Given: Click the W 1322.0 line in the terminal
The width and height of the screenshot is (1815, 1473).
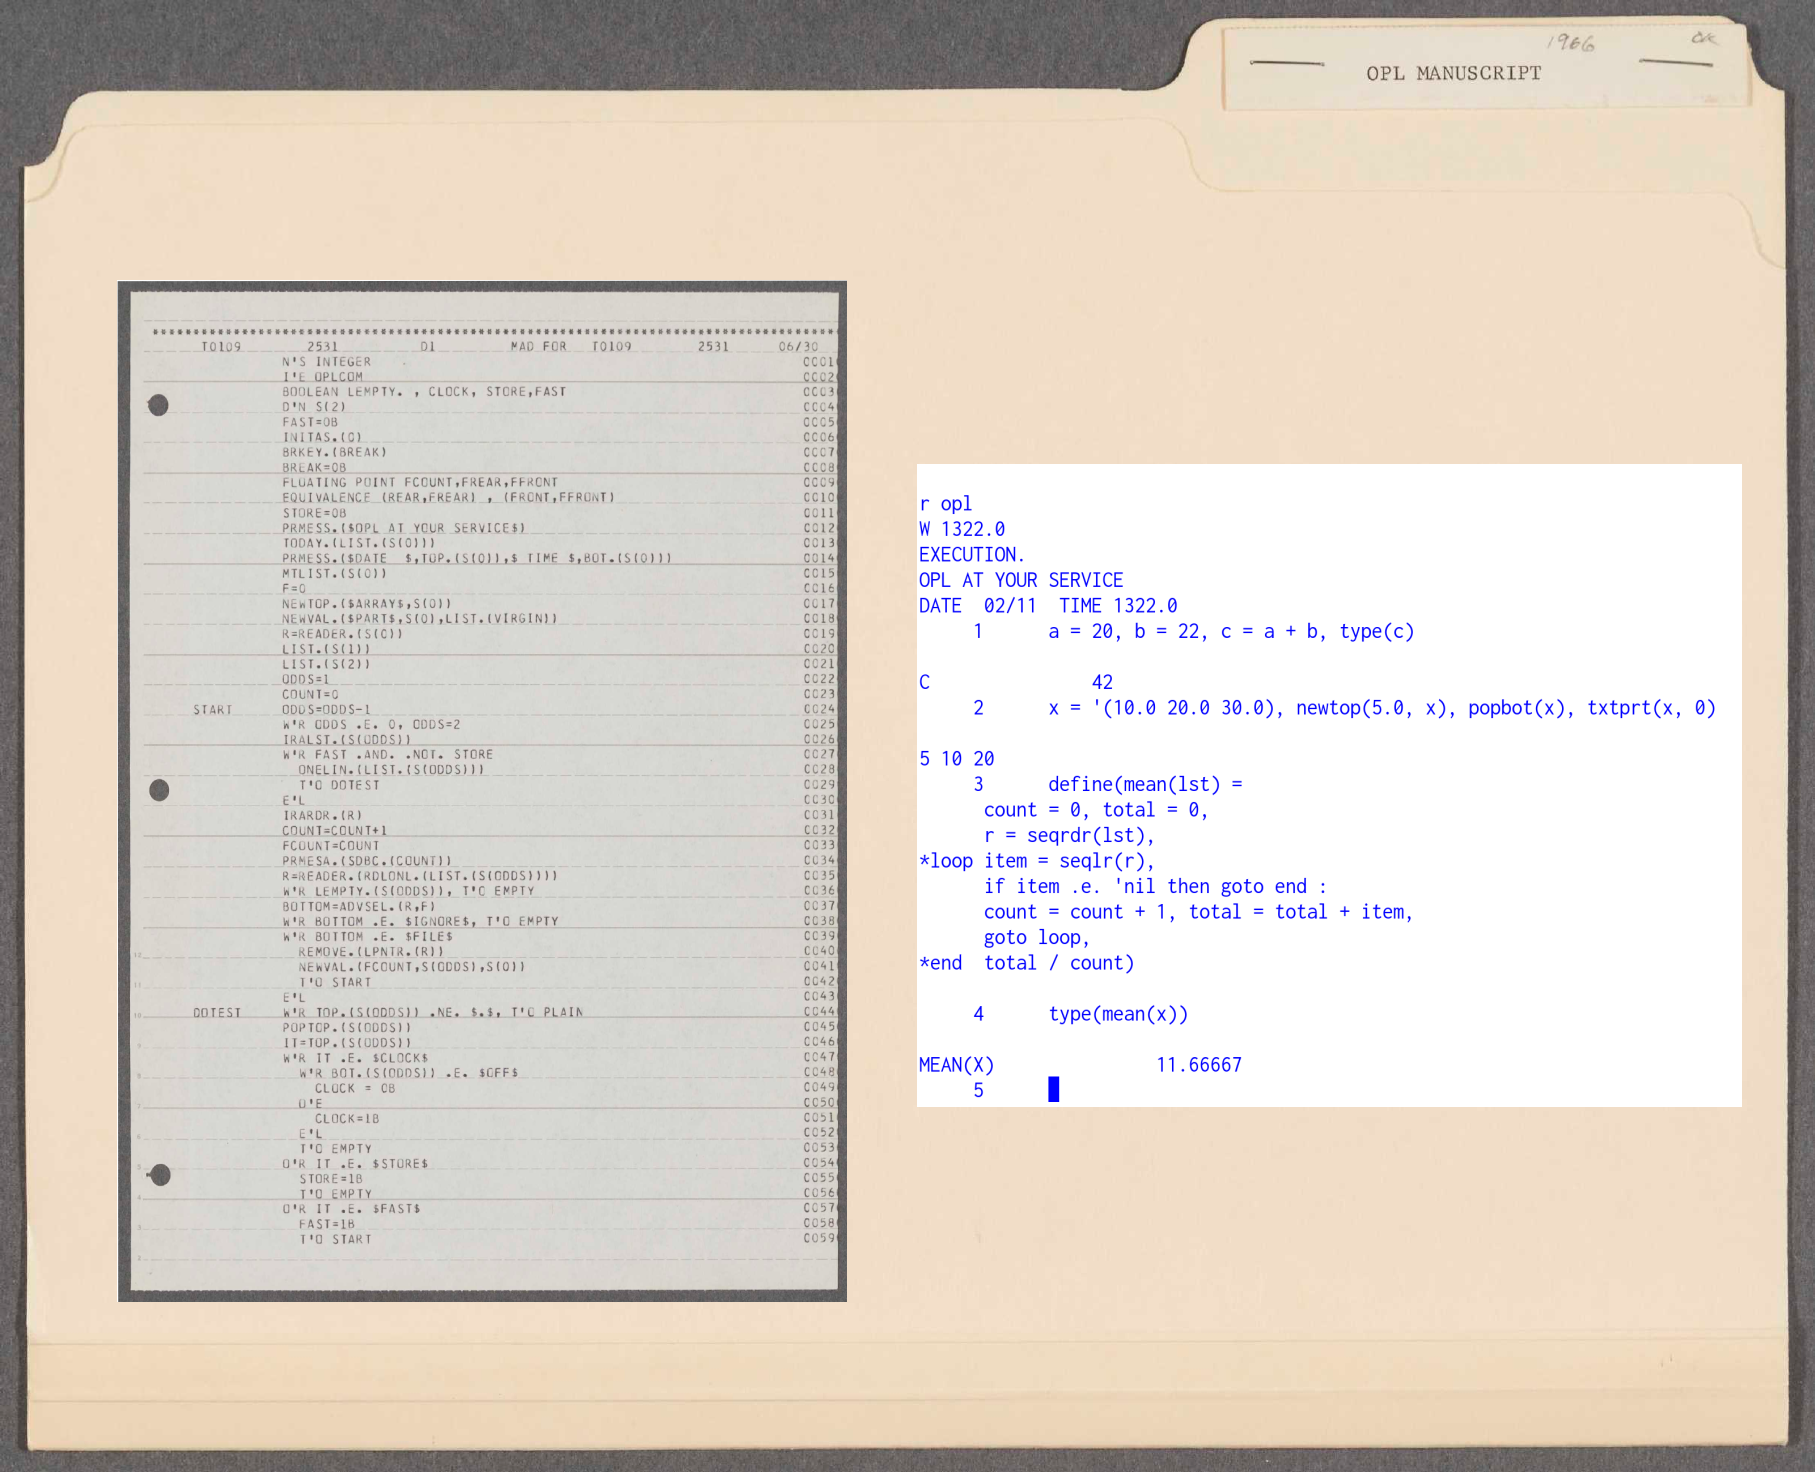Looking at the screenshot, I should pyautogui.click(x=961, y=529).
